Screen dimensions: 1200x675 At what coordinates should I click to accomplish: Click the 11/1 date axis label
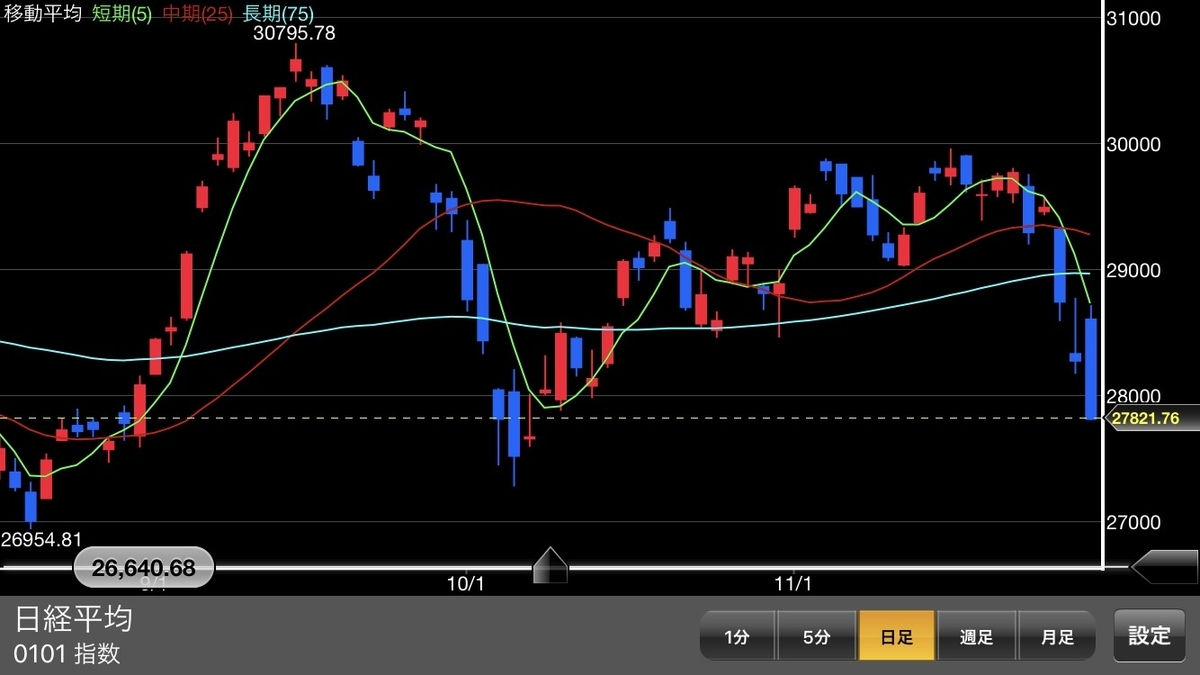point(792,582)
